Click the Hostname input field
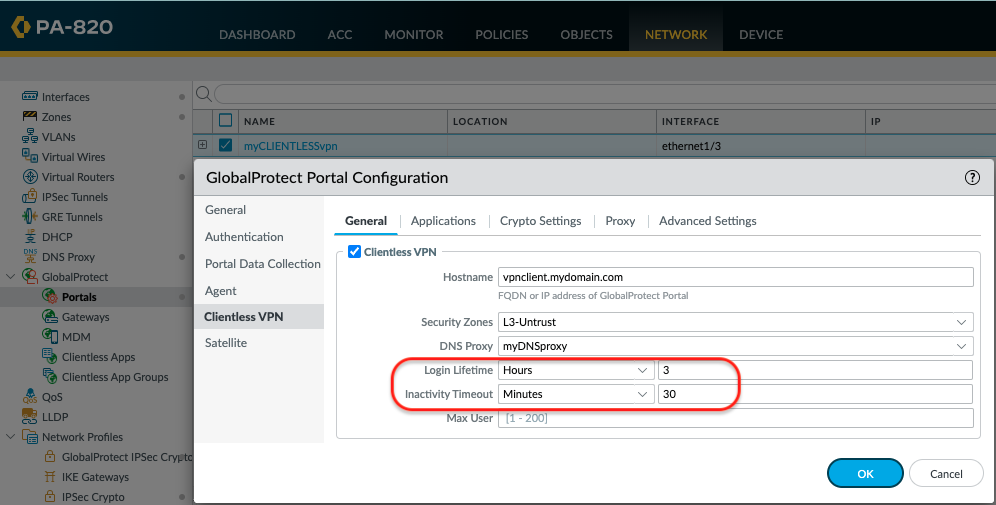Image resolution: width=996 pixels, height=505 pixels. coord(735,277)
